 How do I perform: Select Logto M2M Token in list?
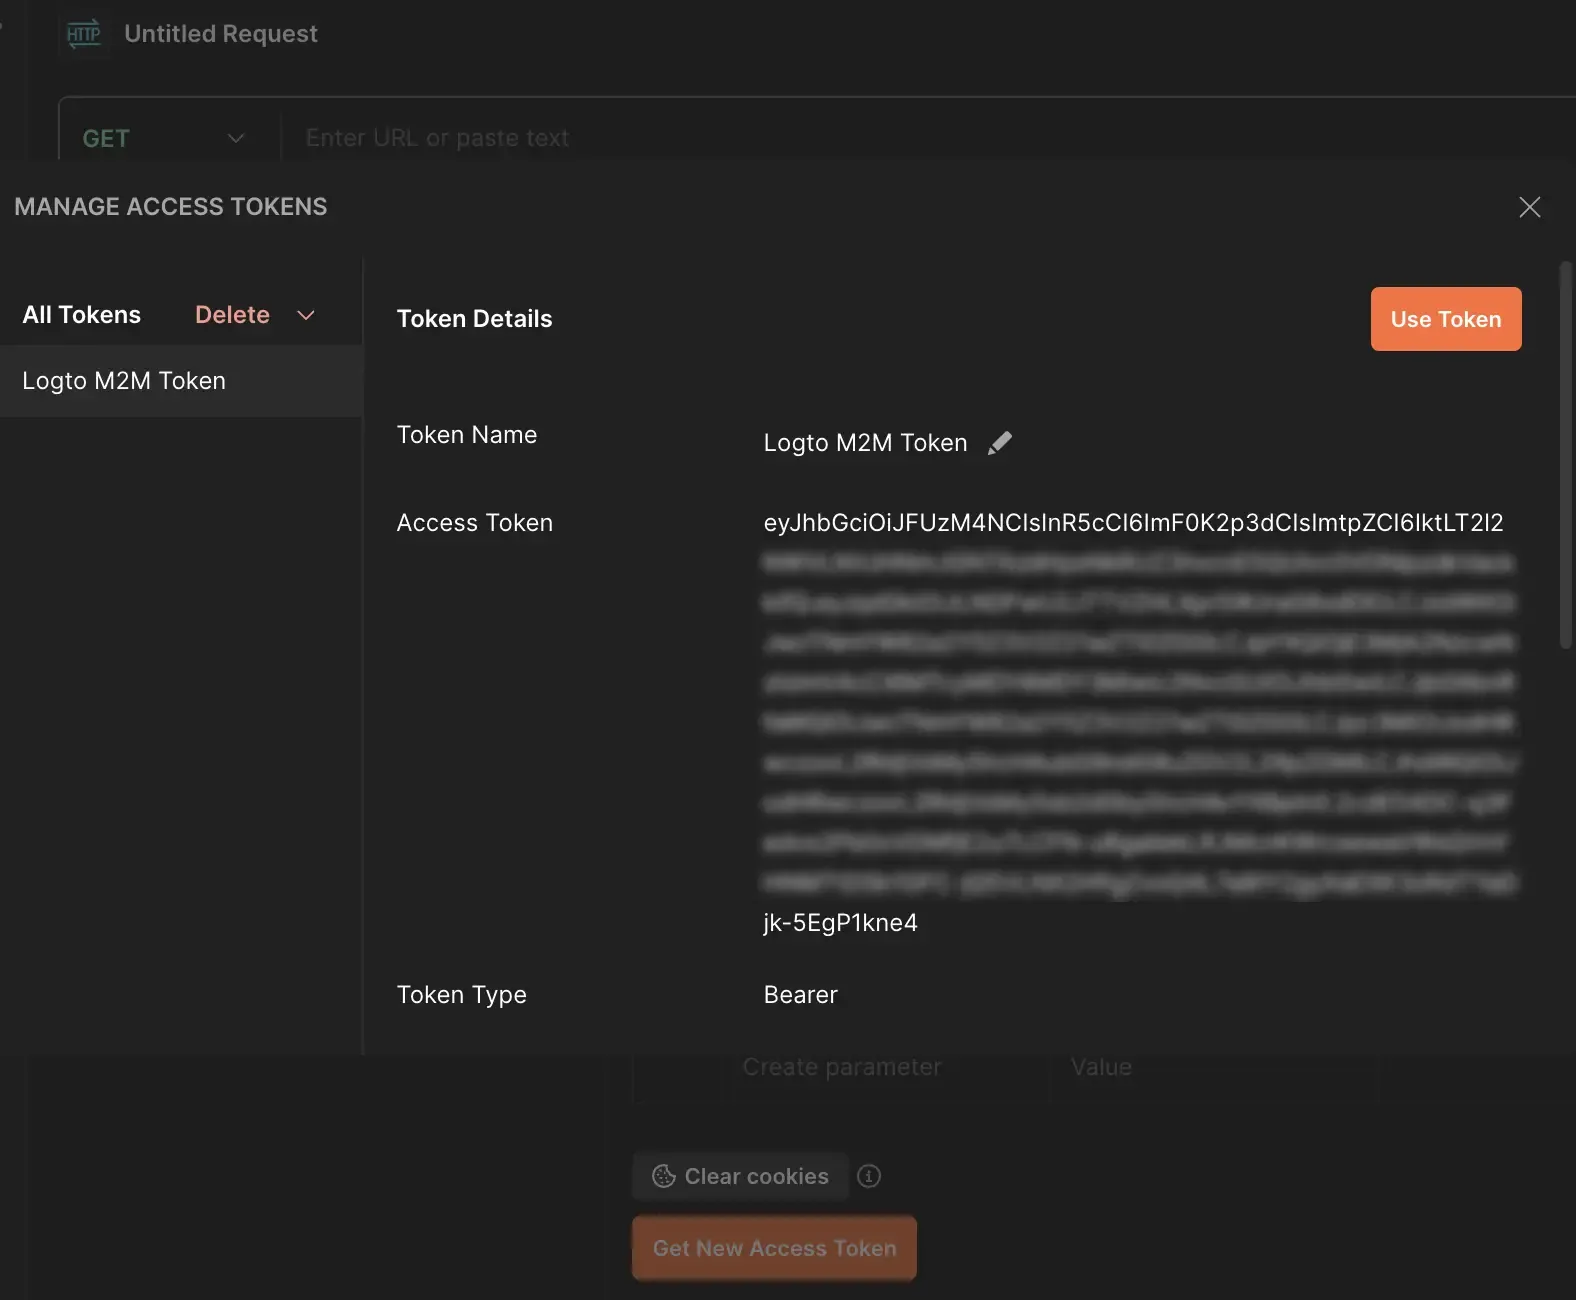[x=181, y=381]
